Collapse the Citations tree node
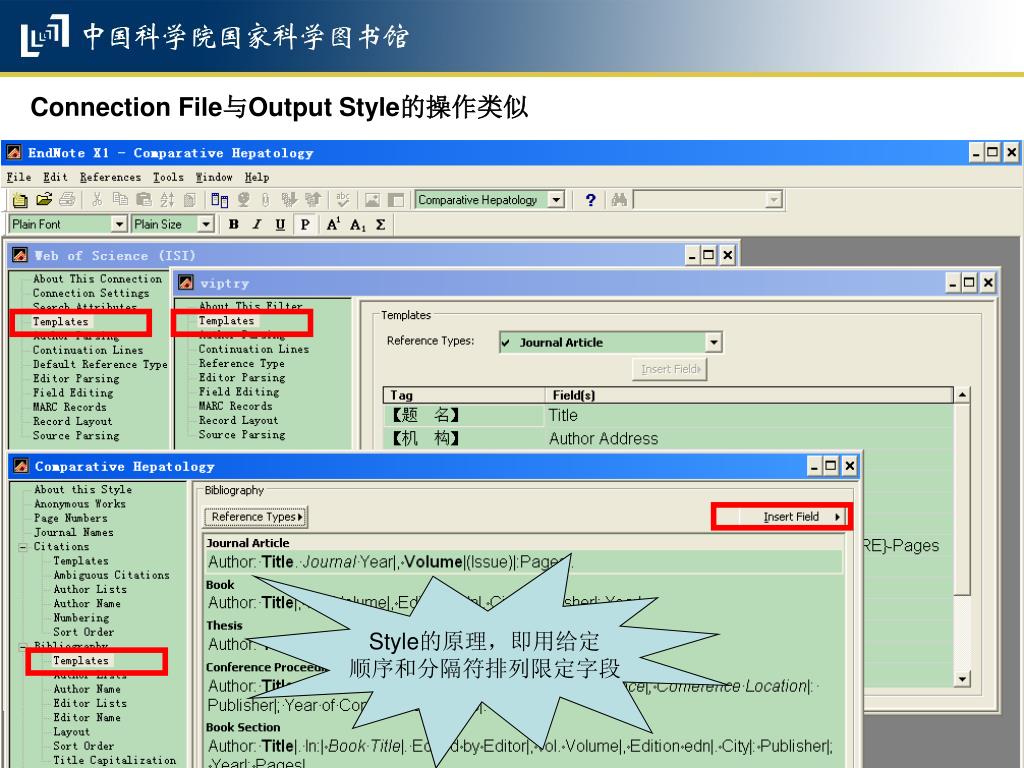 point(23,547)
